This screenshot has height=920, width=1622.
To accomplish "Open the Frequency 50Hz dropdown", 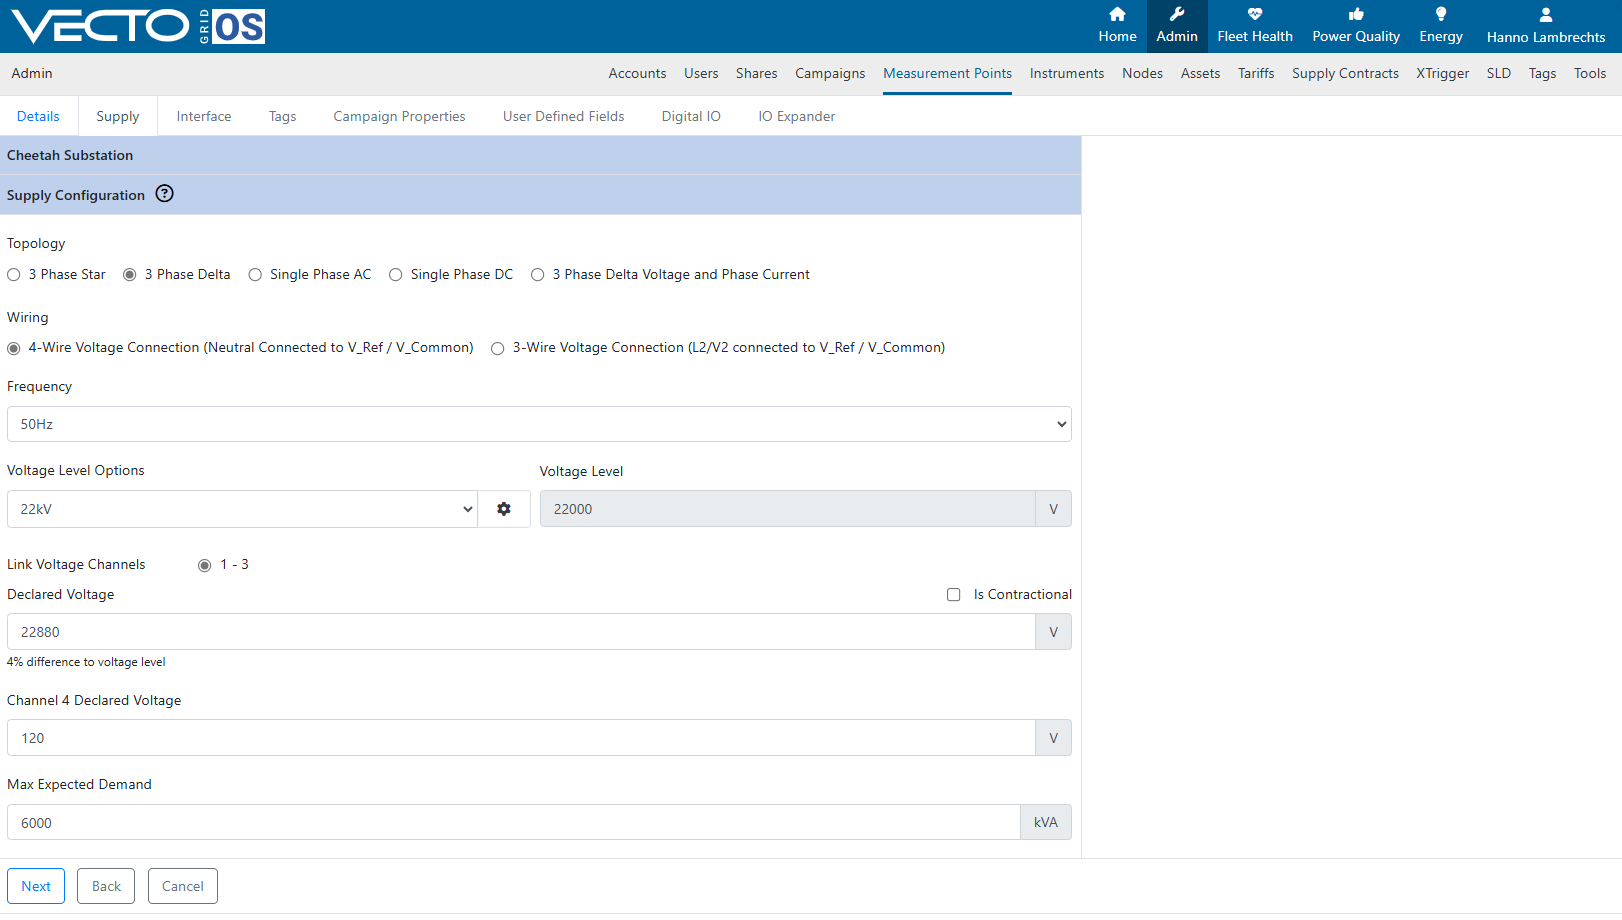I will pos(539,424).
